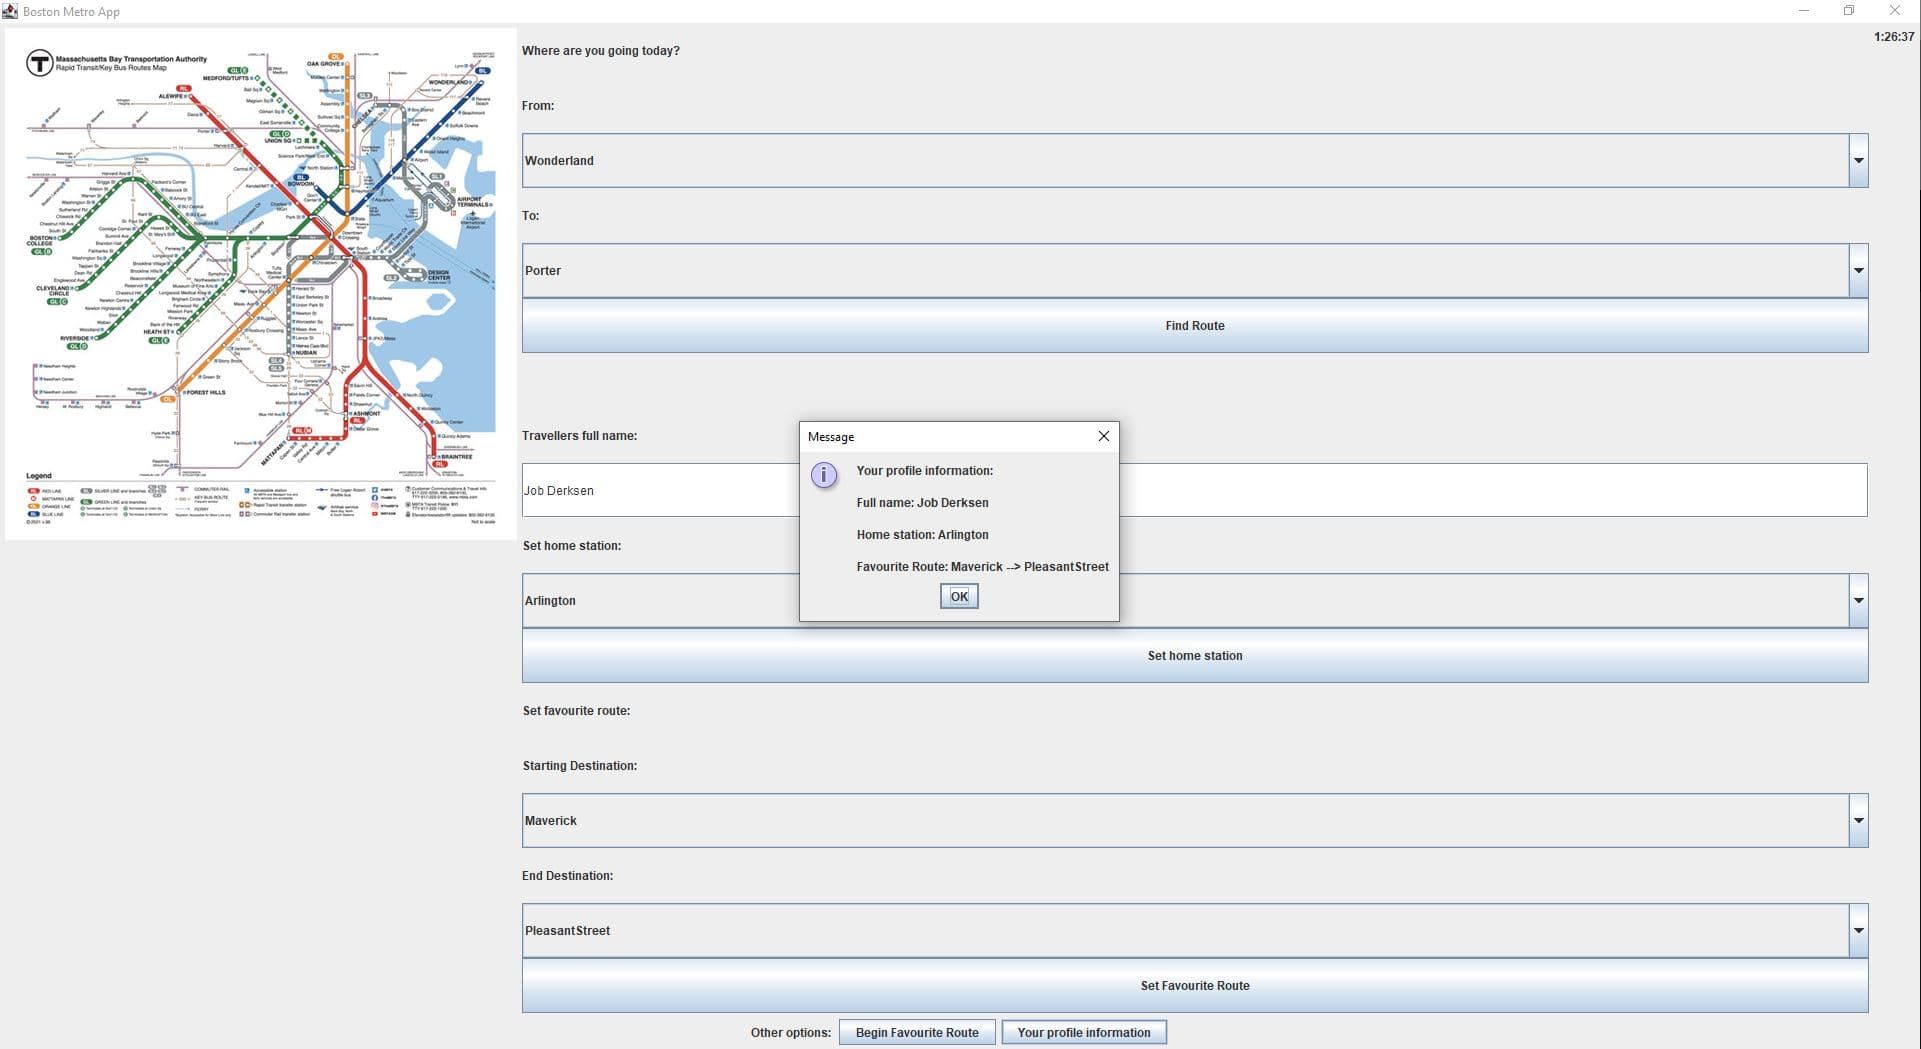Viewport: 1921px width, 1049px height.
Task: Expand the home station dropdown arrow
Action: 1858,601
